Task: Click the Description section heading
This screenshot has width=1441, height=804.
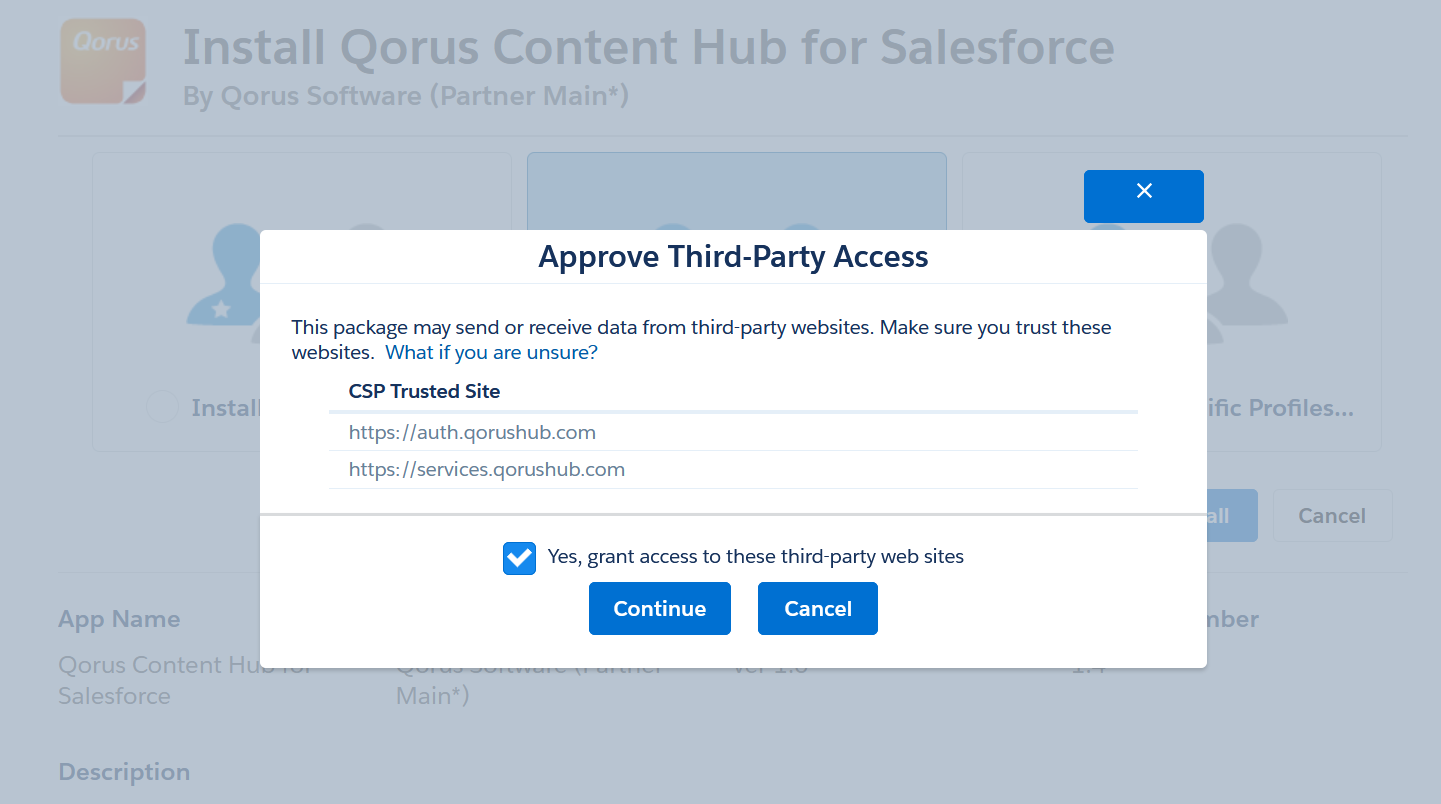Action: coord(124,772)
